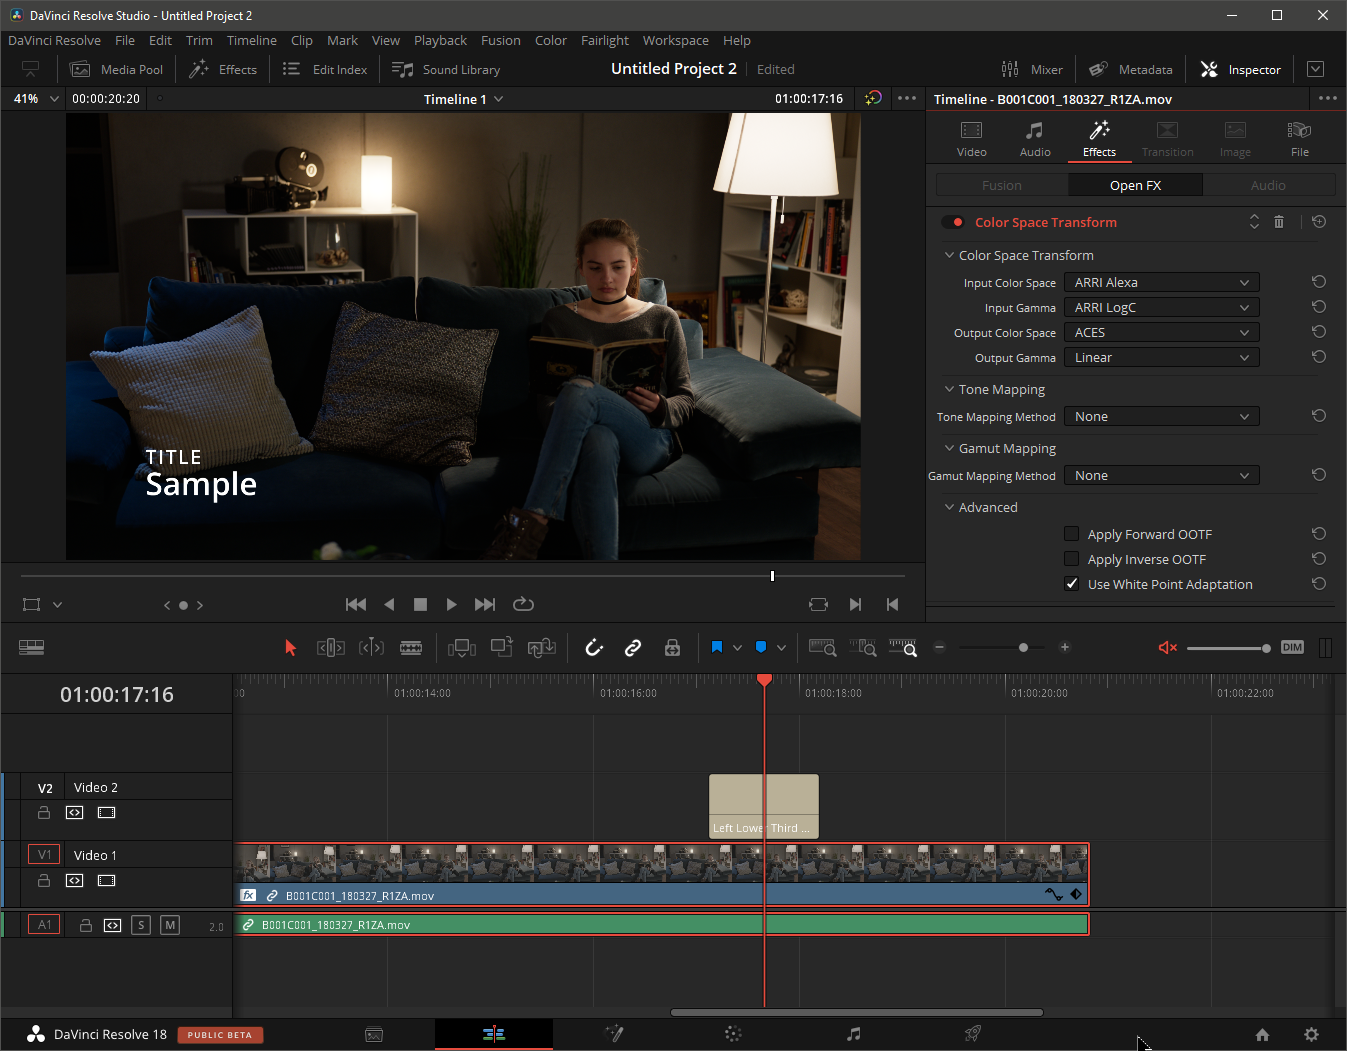
Task: Open the Fusion menu
Action: pyautogui.click(x=500, y=40)
